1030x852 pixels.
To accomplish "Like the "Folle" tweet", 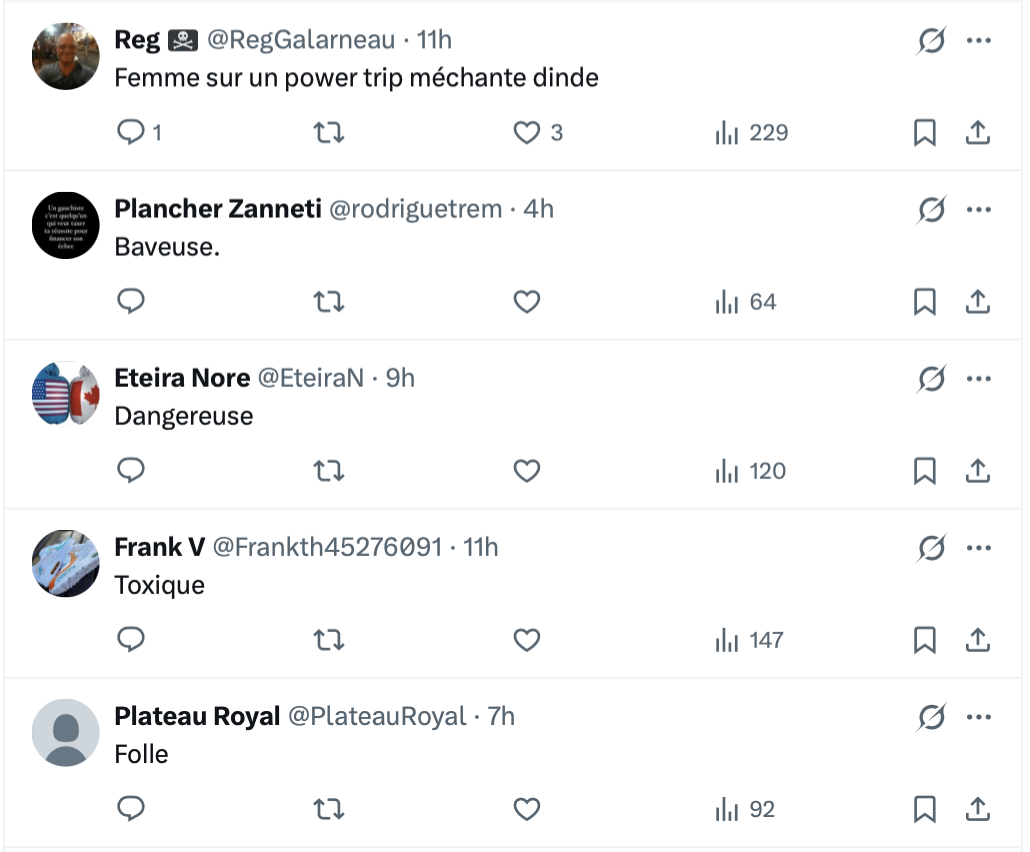I will coord(527,809).
